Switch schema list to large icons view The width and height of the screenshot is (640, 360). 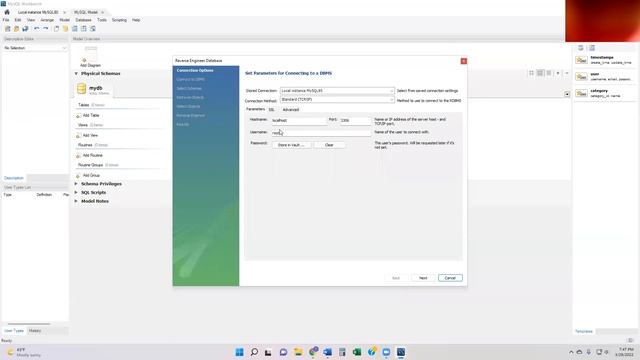pyautogui.click(x=531, y=73)
